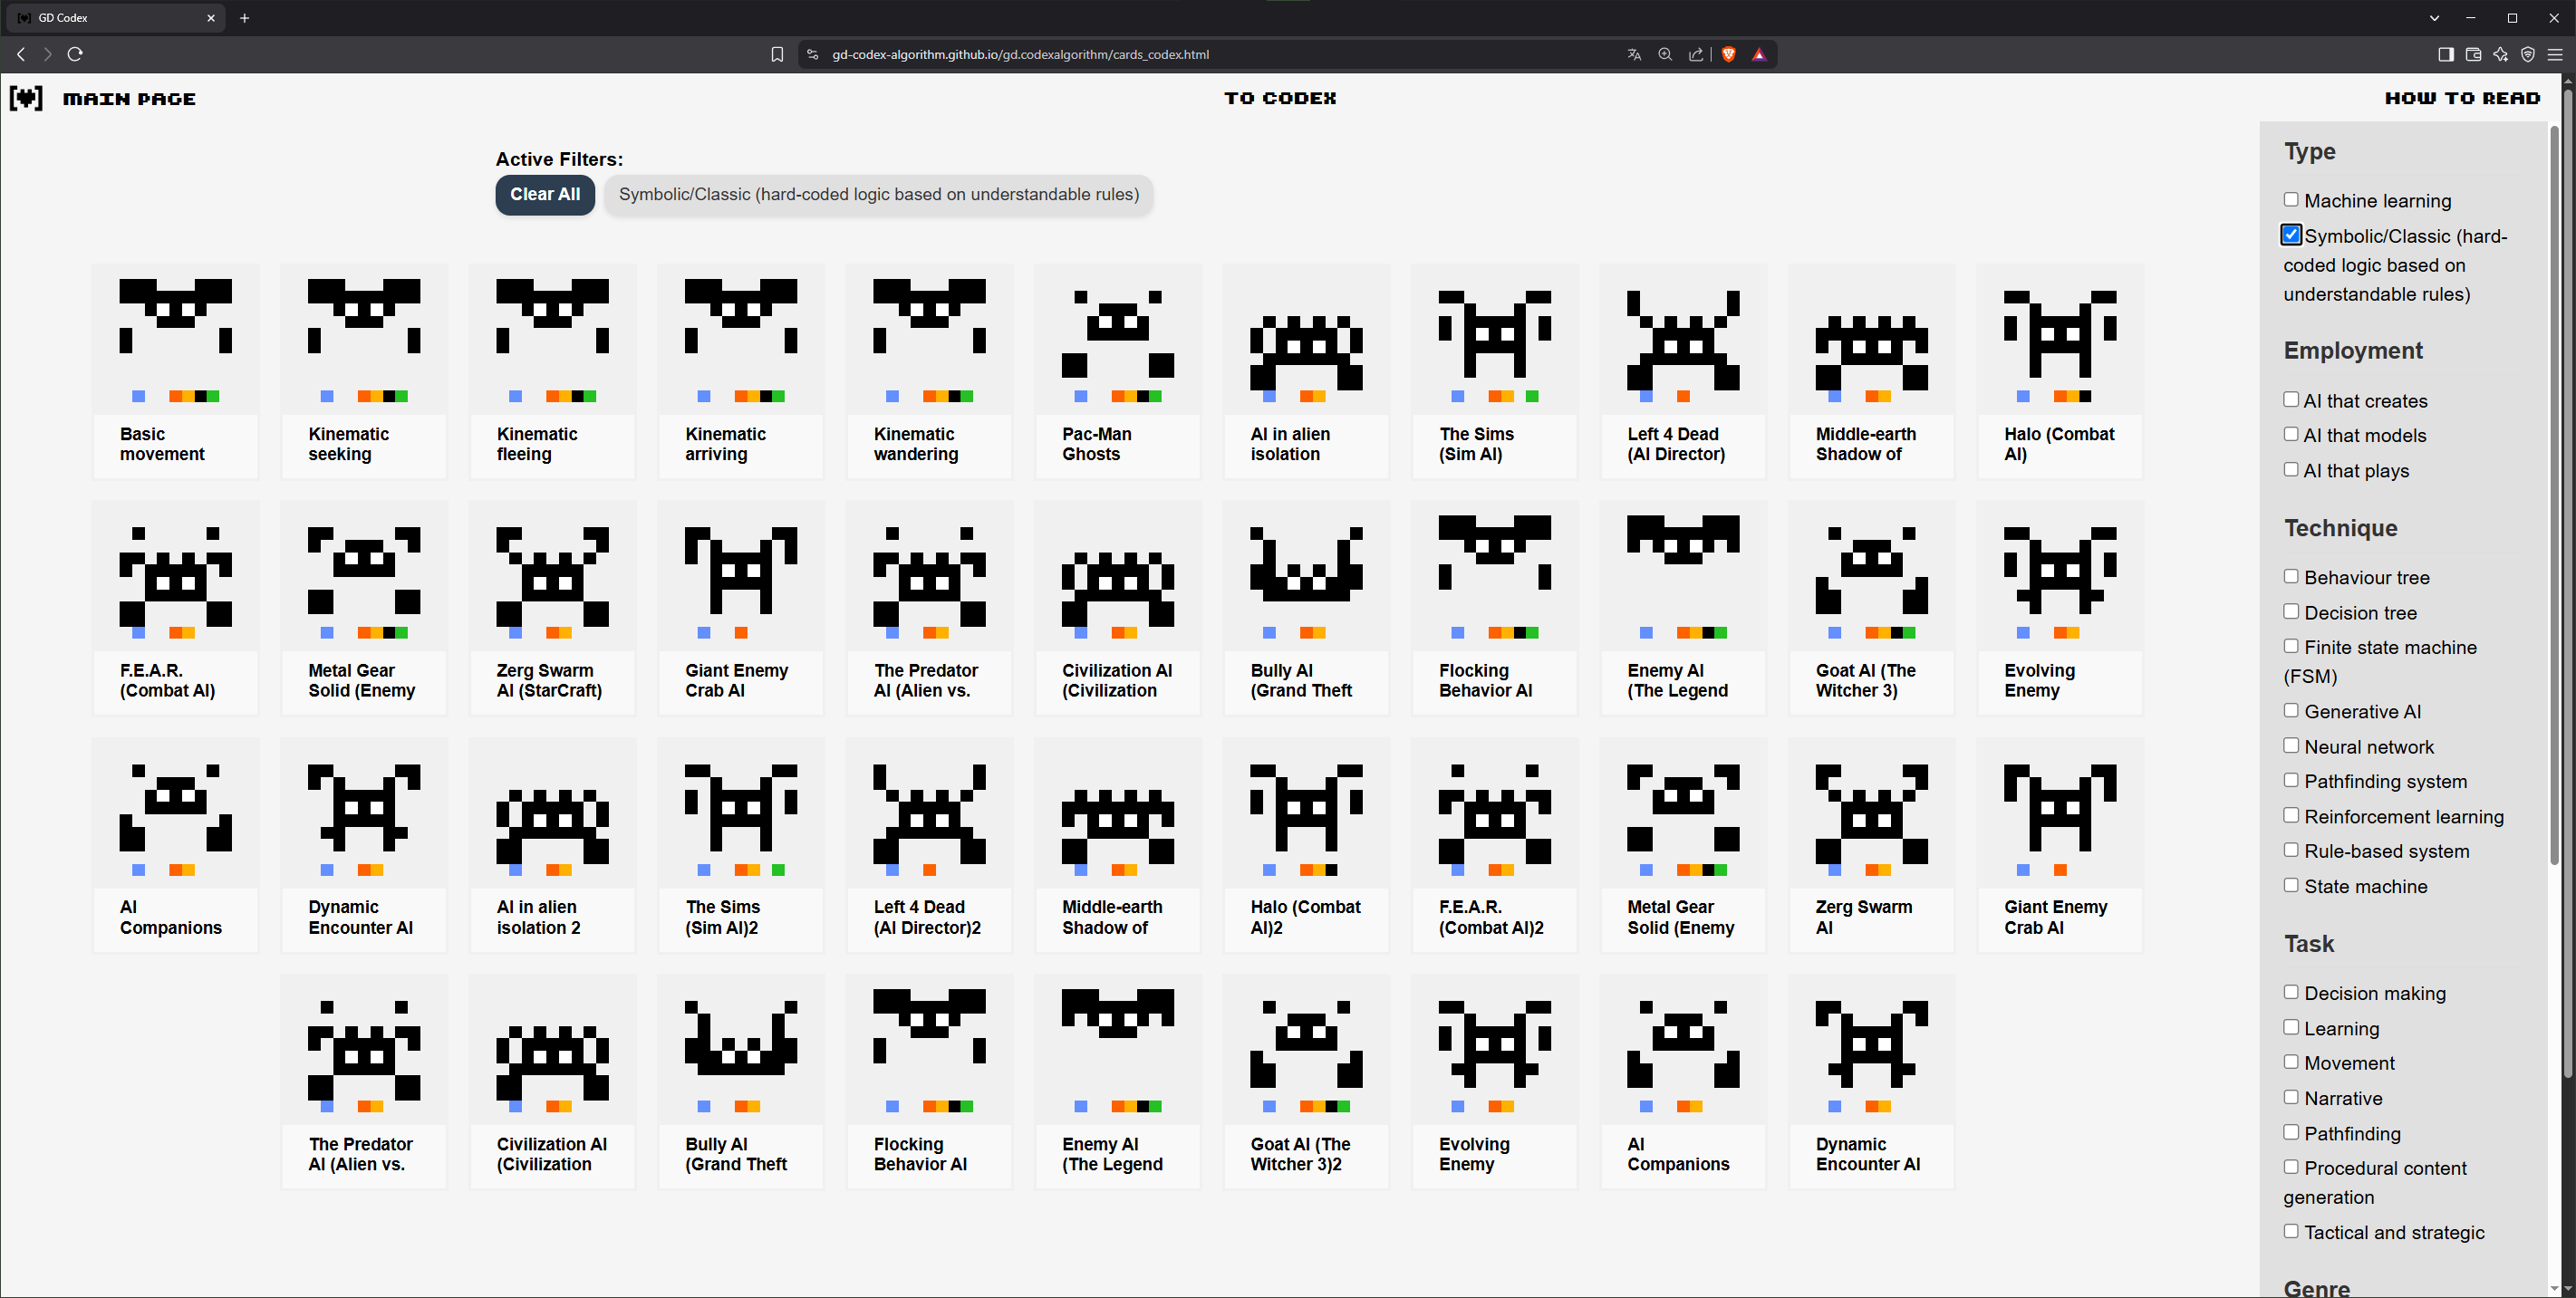Open the AI in alien isolation 2 card
This screenshot has height=1298, width=2576.
click(x=552, y=845)
